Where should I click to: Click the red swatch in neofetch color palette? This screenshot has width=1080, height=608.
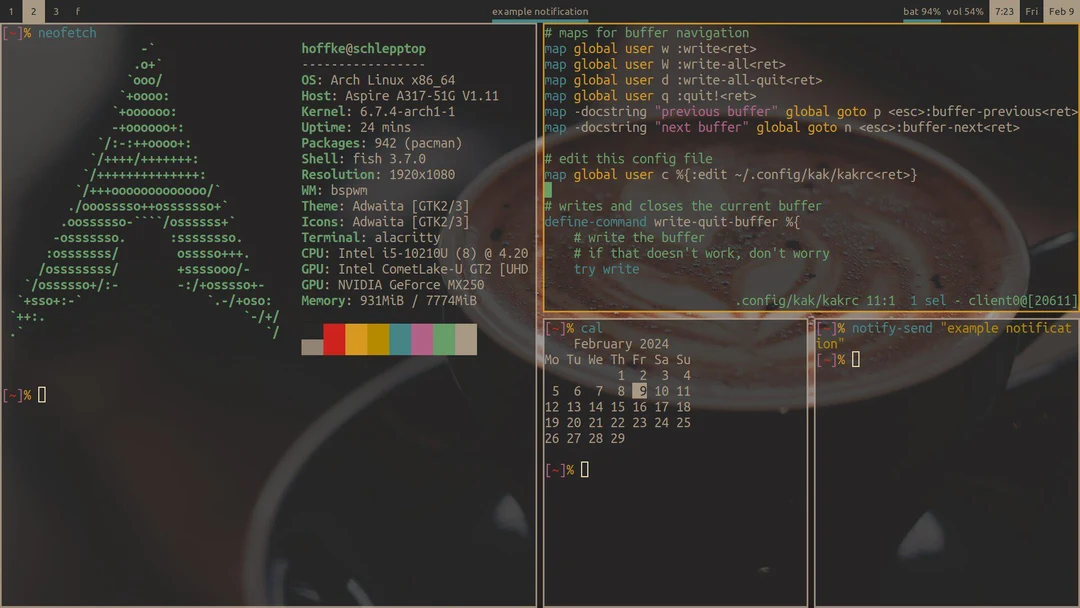click(x=333, y=339)
